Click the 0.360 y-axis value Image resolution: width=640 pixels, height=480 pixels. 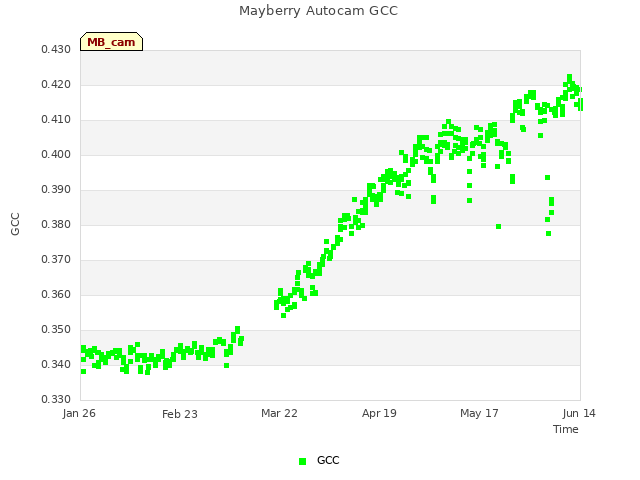[56, 295]
